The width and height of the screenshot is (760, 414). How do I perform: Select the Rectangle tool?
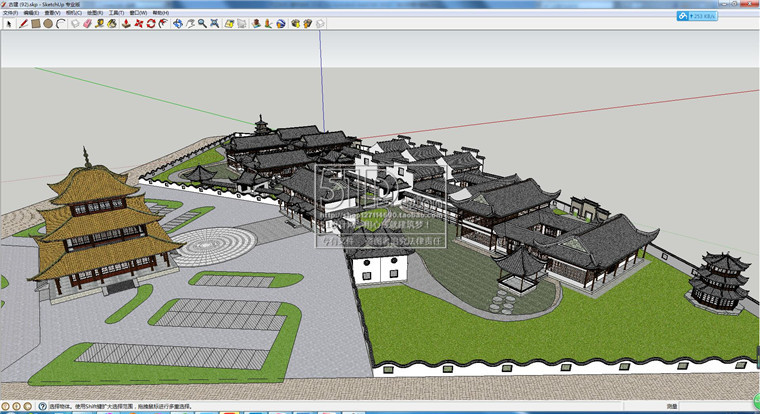(35, 24)
